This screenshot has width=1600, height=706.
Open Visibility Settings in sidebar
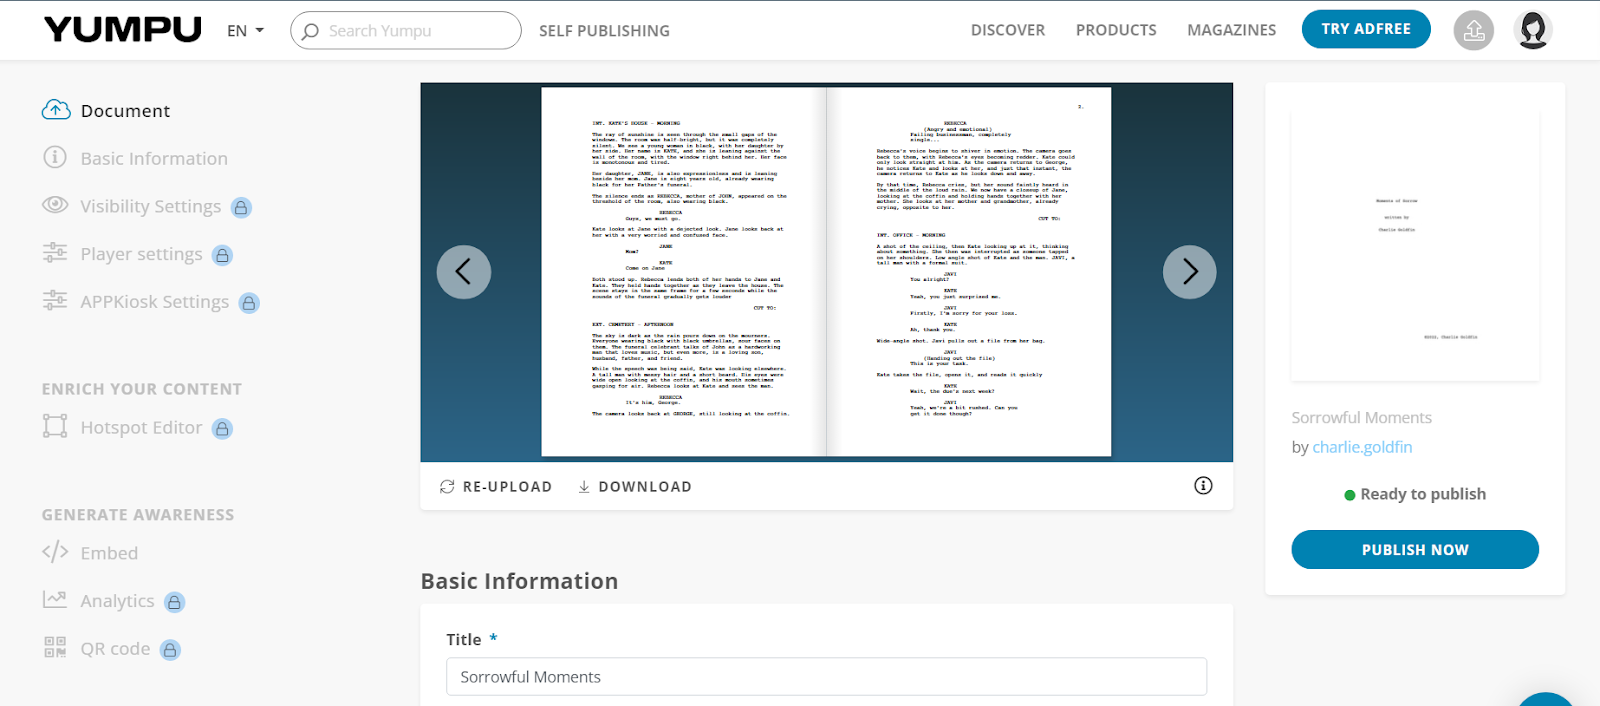tap(151, 207)
